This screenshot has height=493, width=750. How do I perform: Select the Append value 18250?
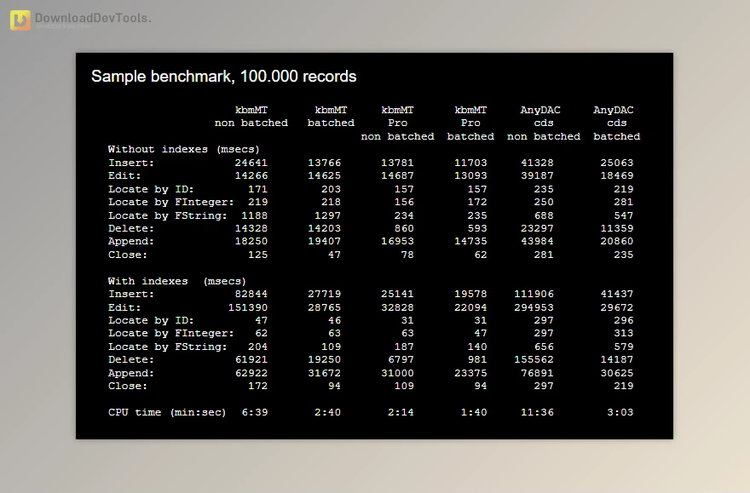click(251, 241)
